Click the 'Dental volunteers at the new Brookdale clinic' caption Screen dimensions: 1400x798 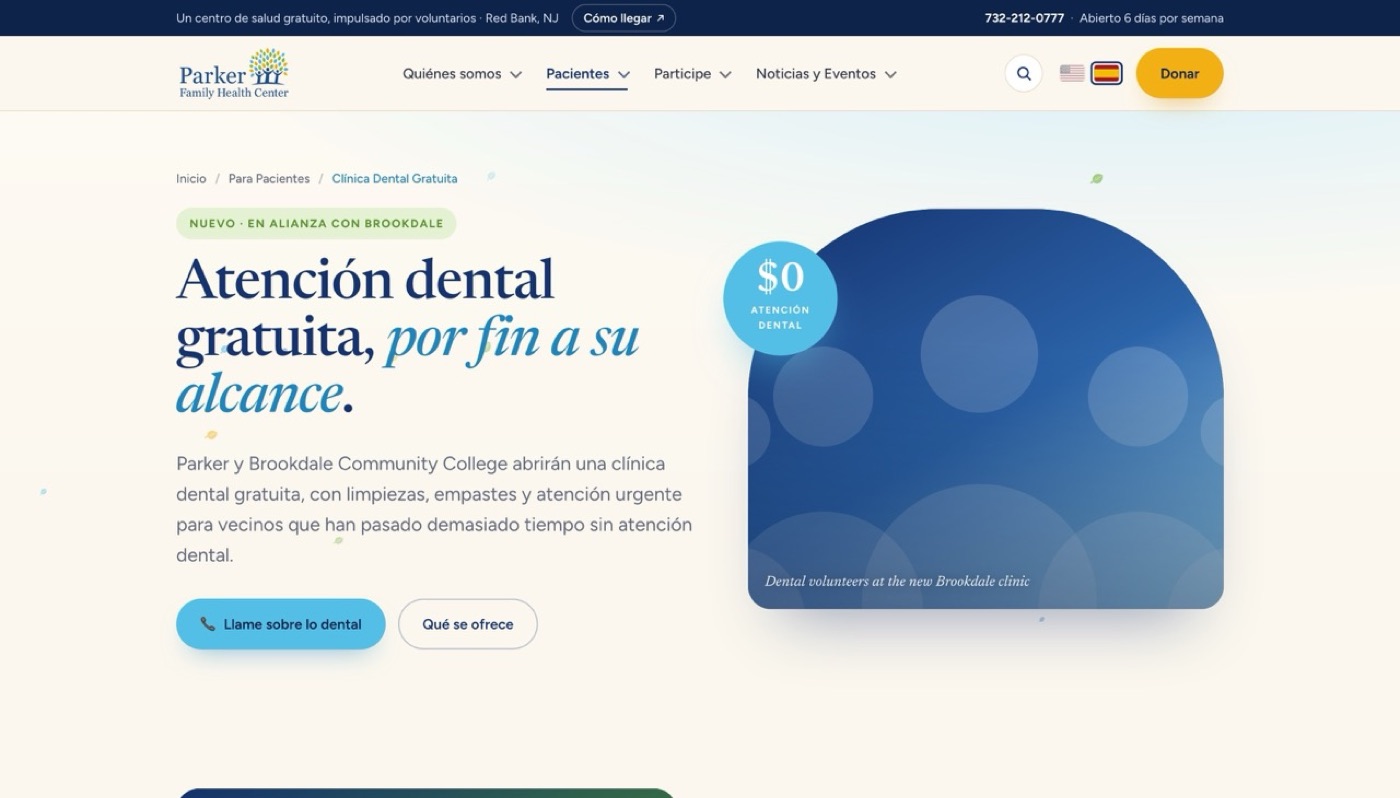pos(897,581)
